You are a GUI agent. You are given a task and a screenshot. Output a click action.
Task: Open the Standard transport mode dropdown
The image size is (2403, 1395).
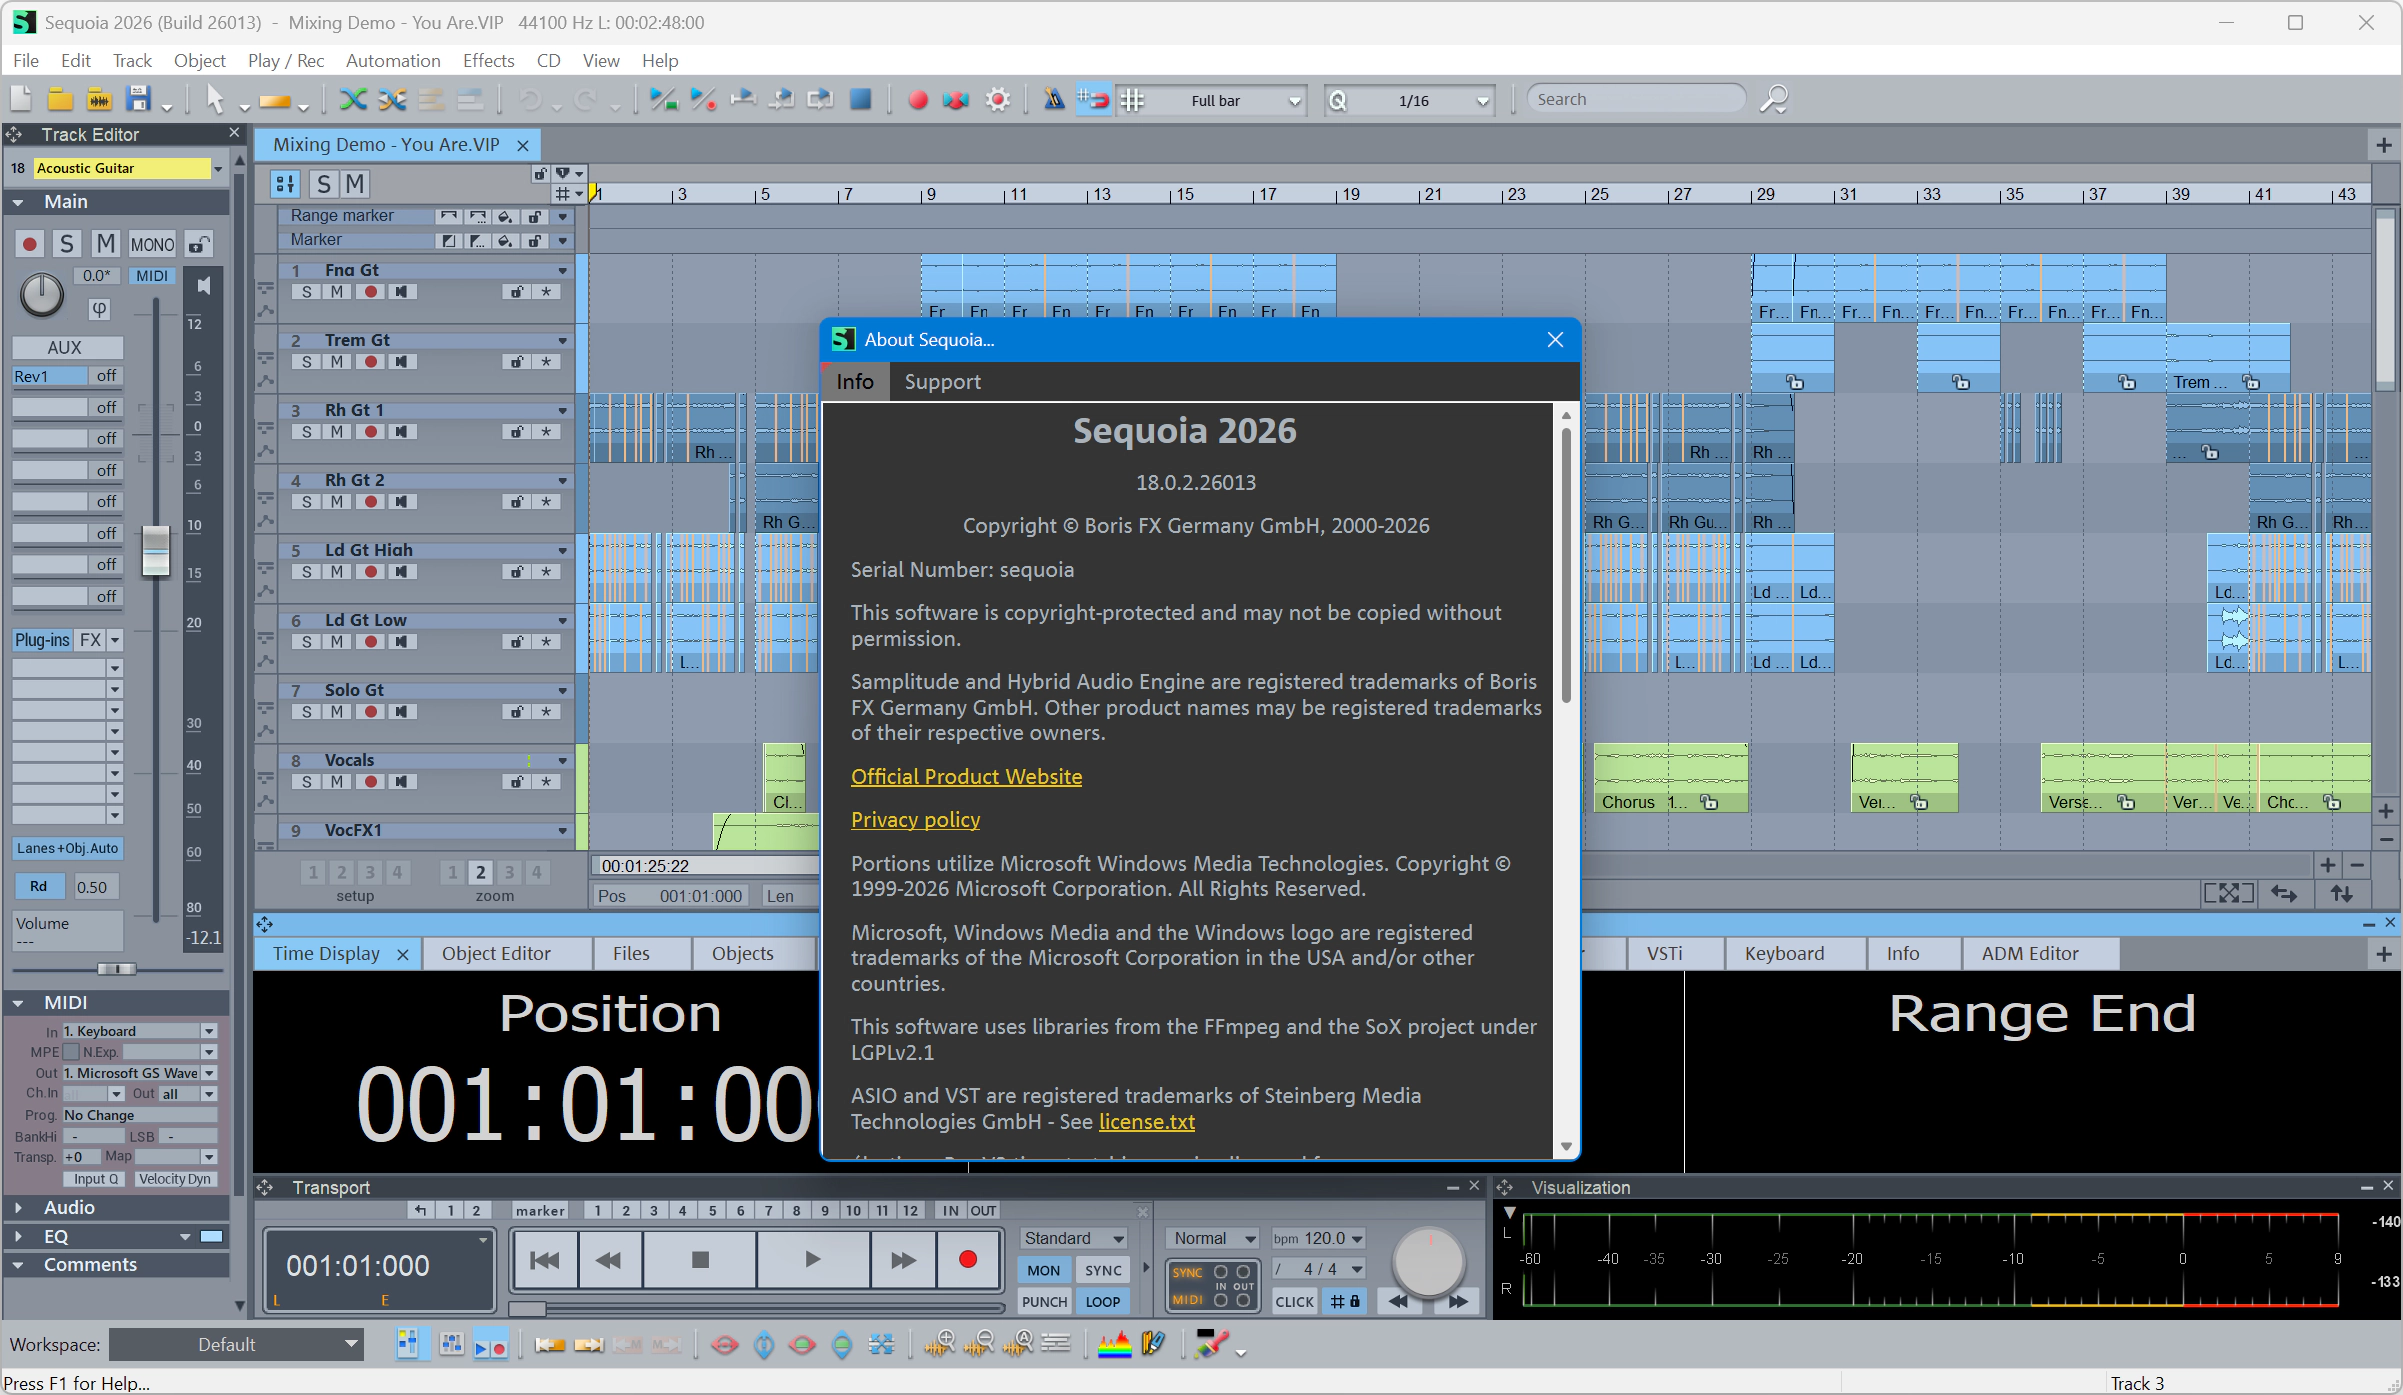[x=1074, y=1238]
